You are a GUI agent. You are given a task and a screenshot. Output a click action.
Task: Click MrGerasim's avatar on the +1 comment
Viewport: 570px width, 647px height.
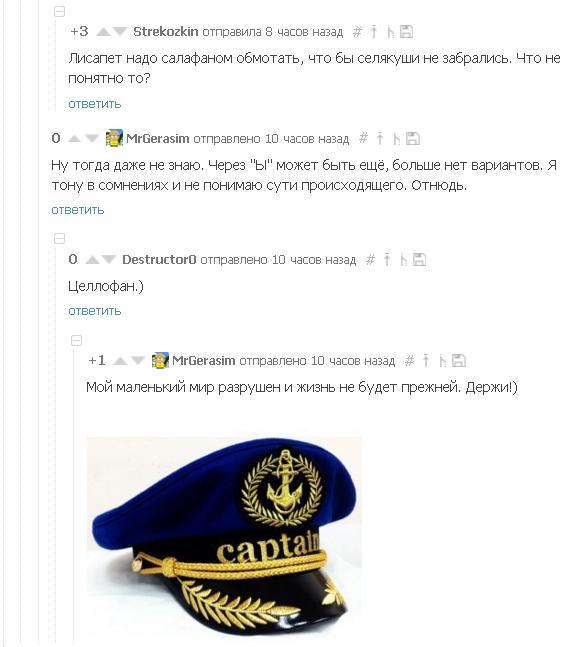160,361
